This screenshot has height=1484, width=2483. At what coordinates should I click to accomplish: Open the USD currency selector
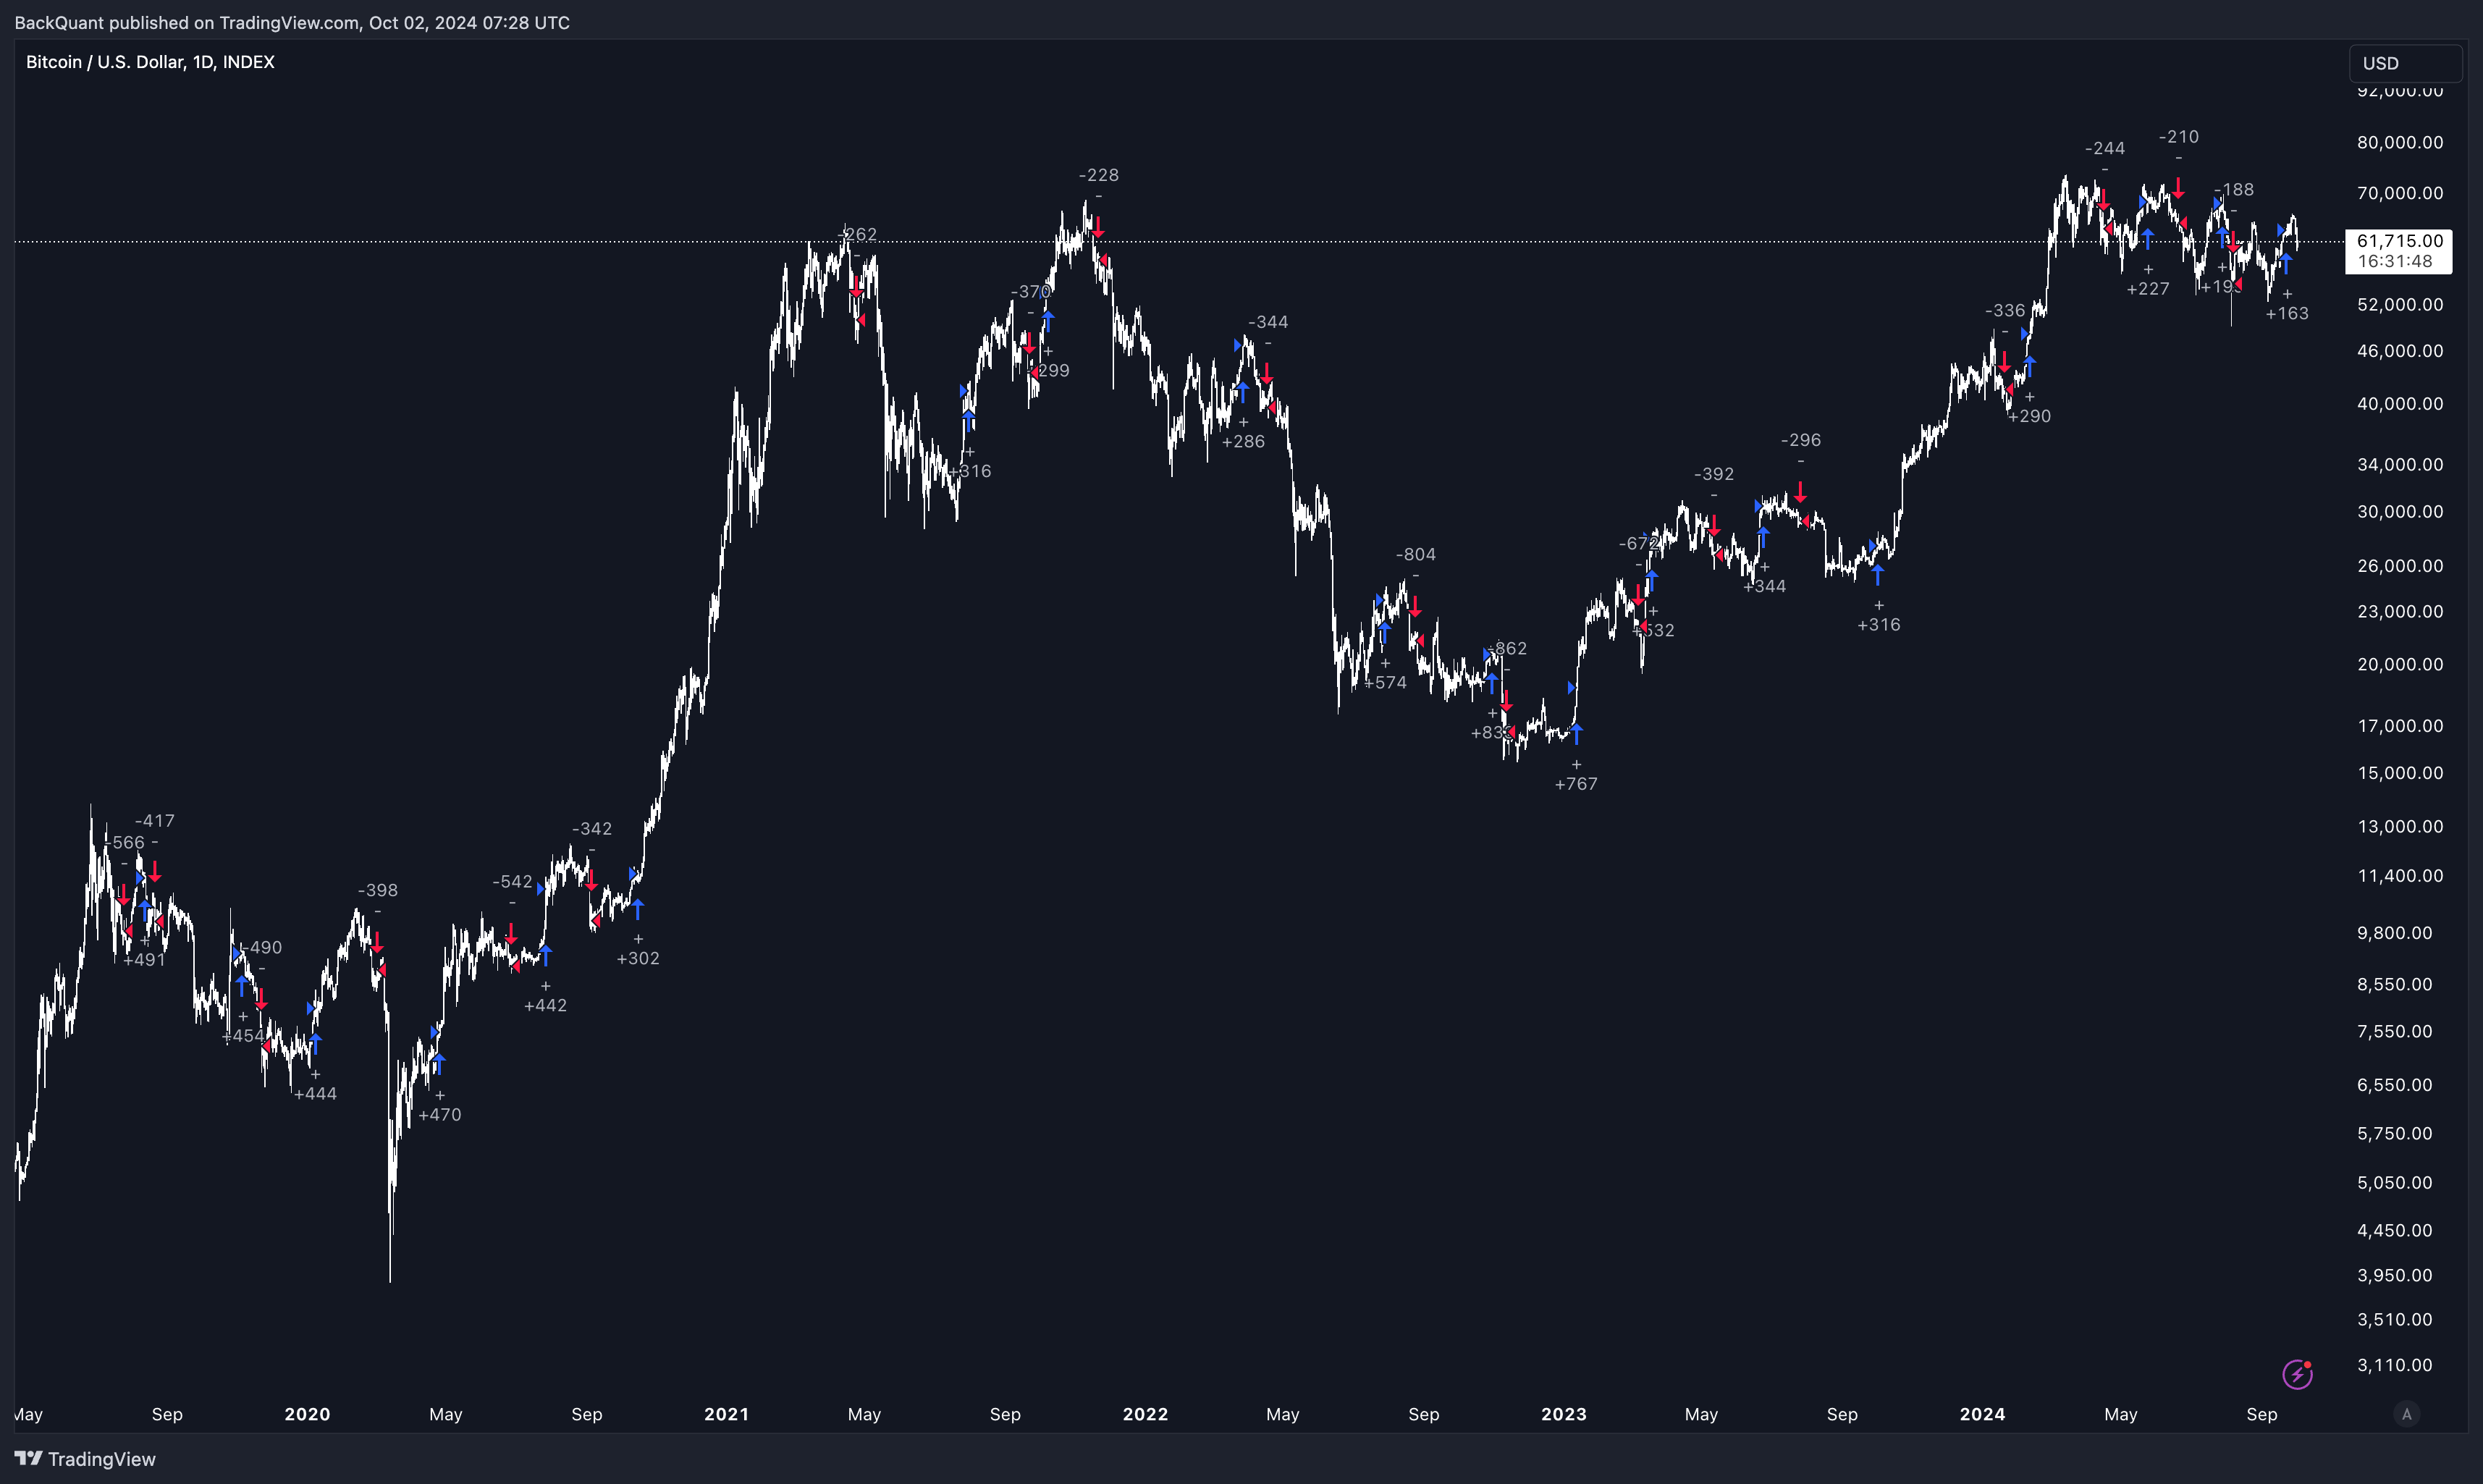click(2405, 63)
